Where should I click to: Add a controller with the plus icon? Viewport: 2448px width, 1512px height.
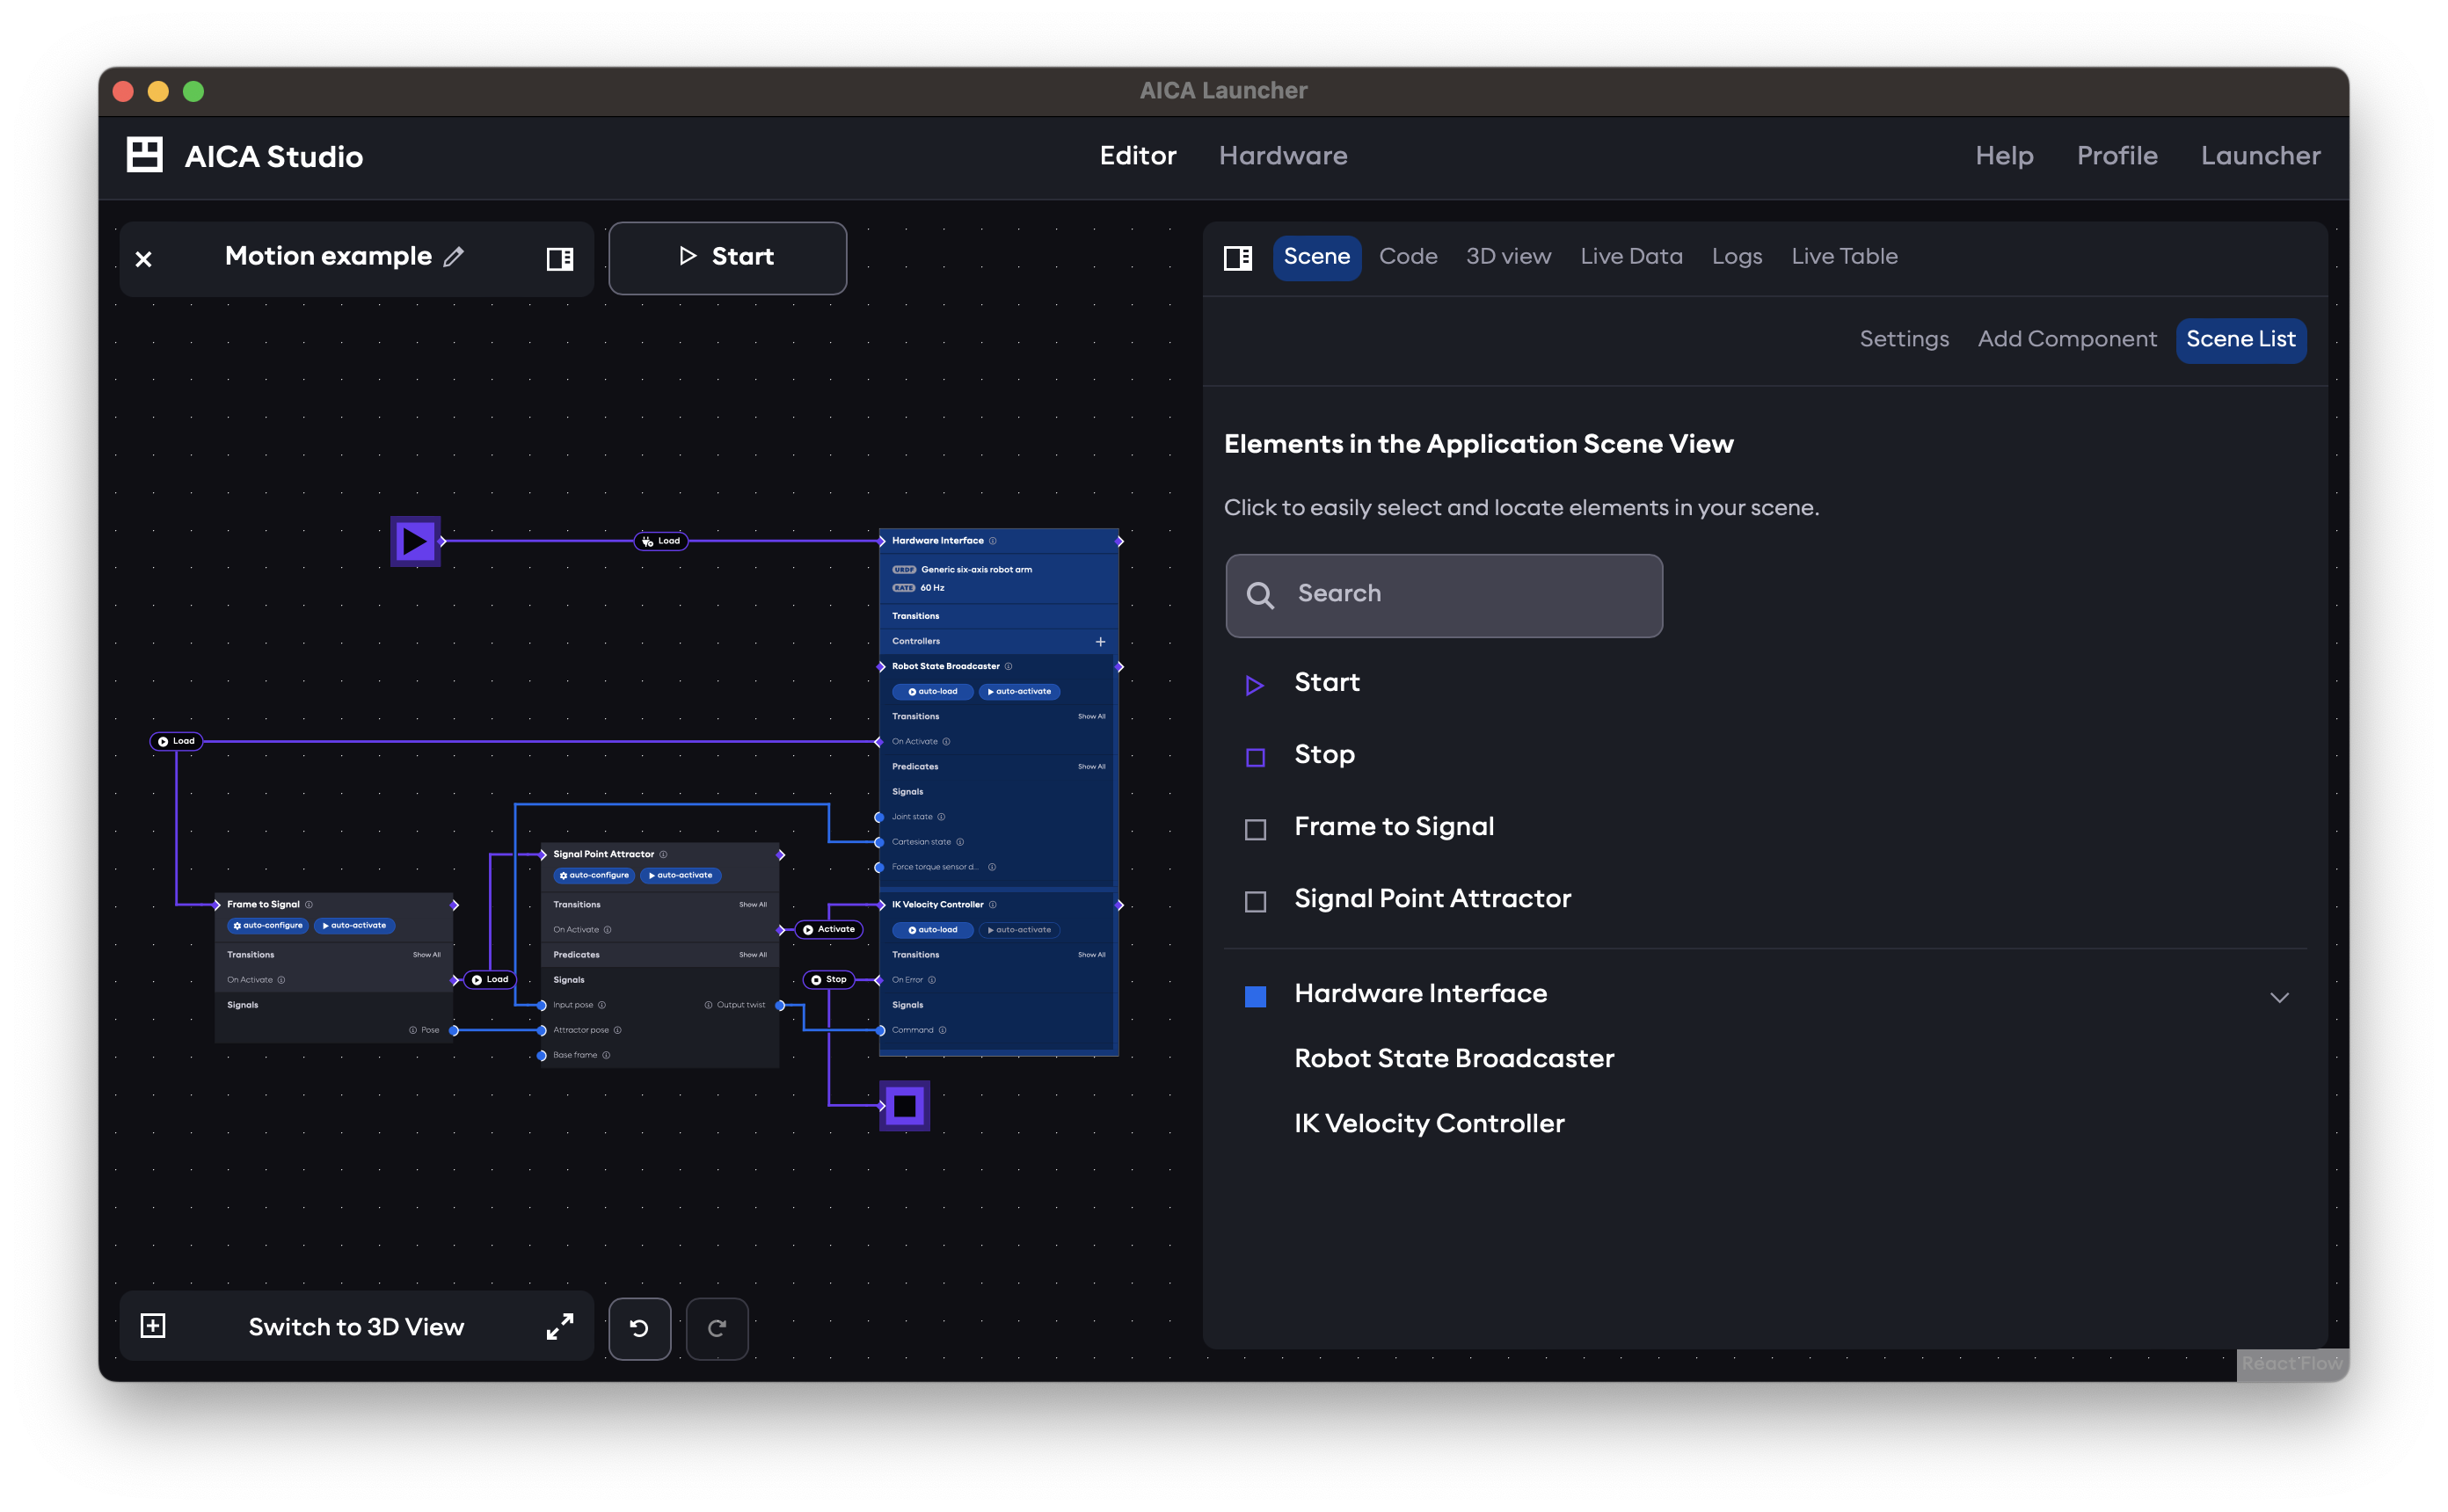[1100, 642]
